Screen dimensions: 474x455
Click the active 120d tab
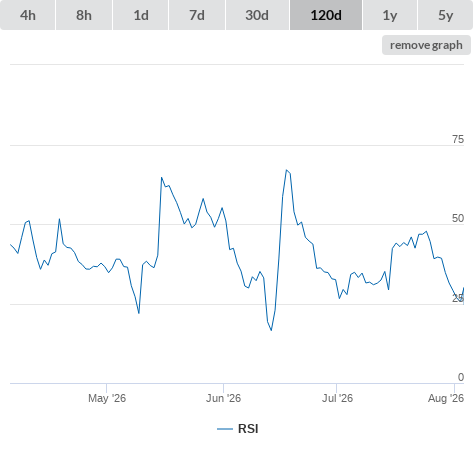click(326, 15)
